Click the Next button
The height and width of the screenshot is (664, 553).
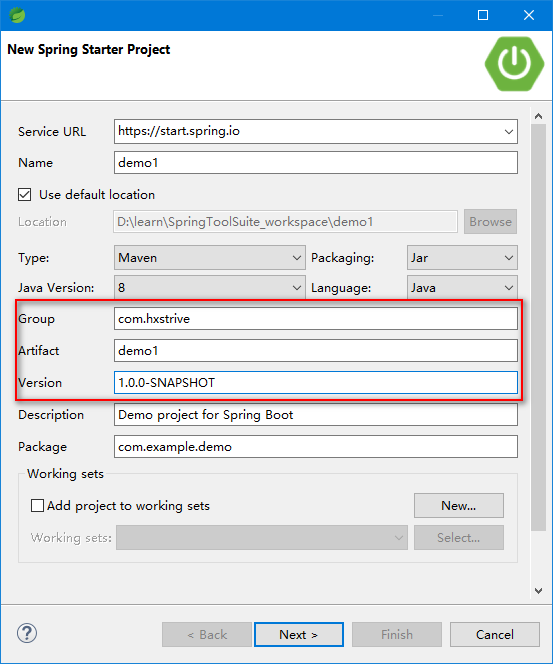[x=299, y=634]
